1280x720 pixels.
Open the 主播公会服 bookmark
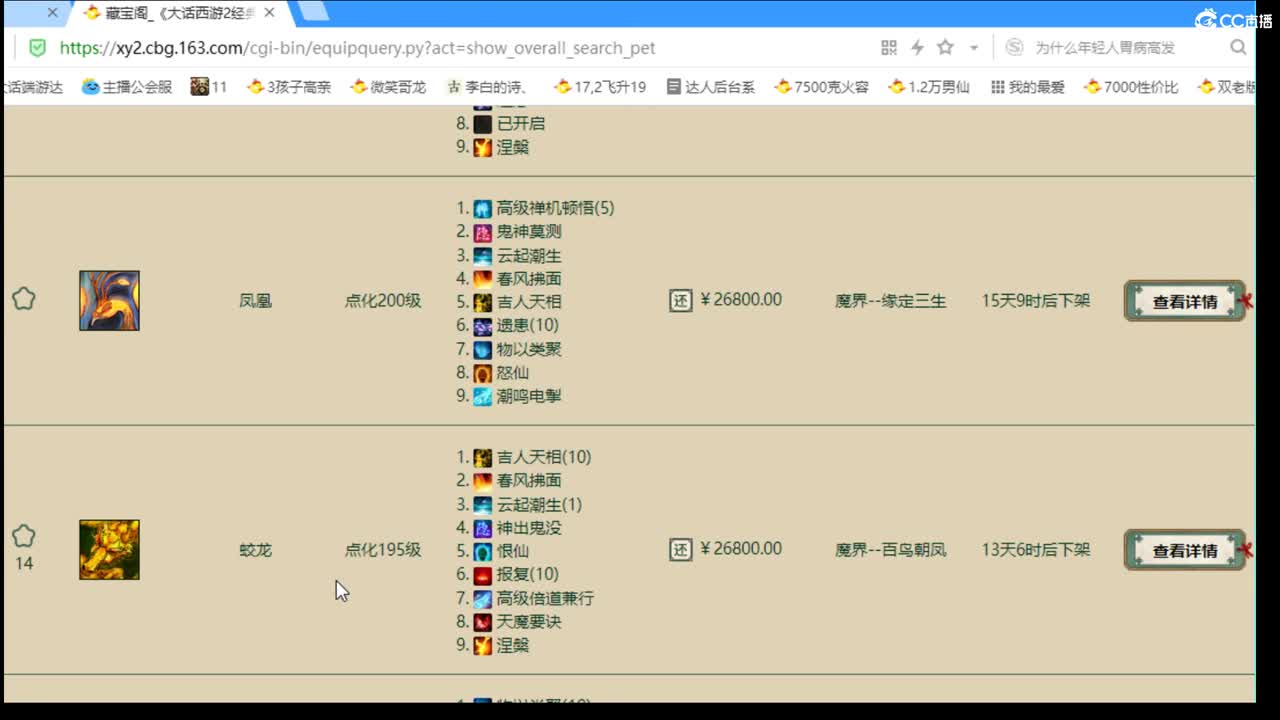click(x=127, y=87)
